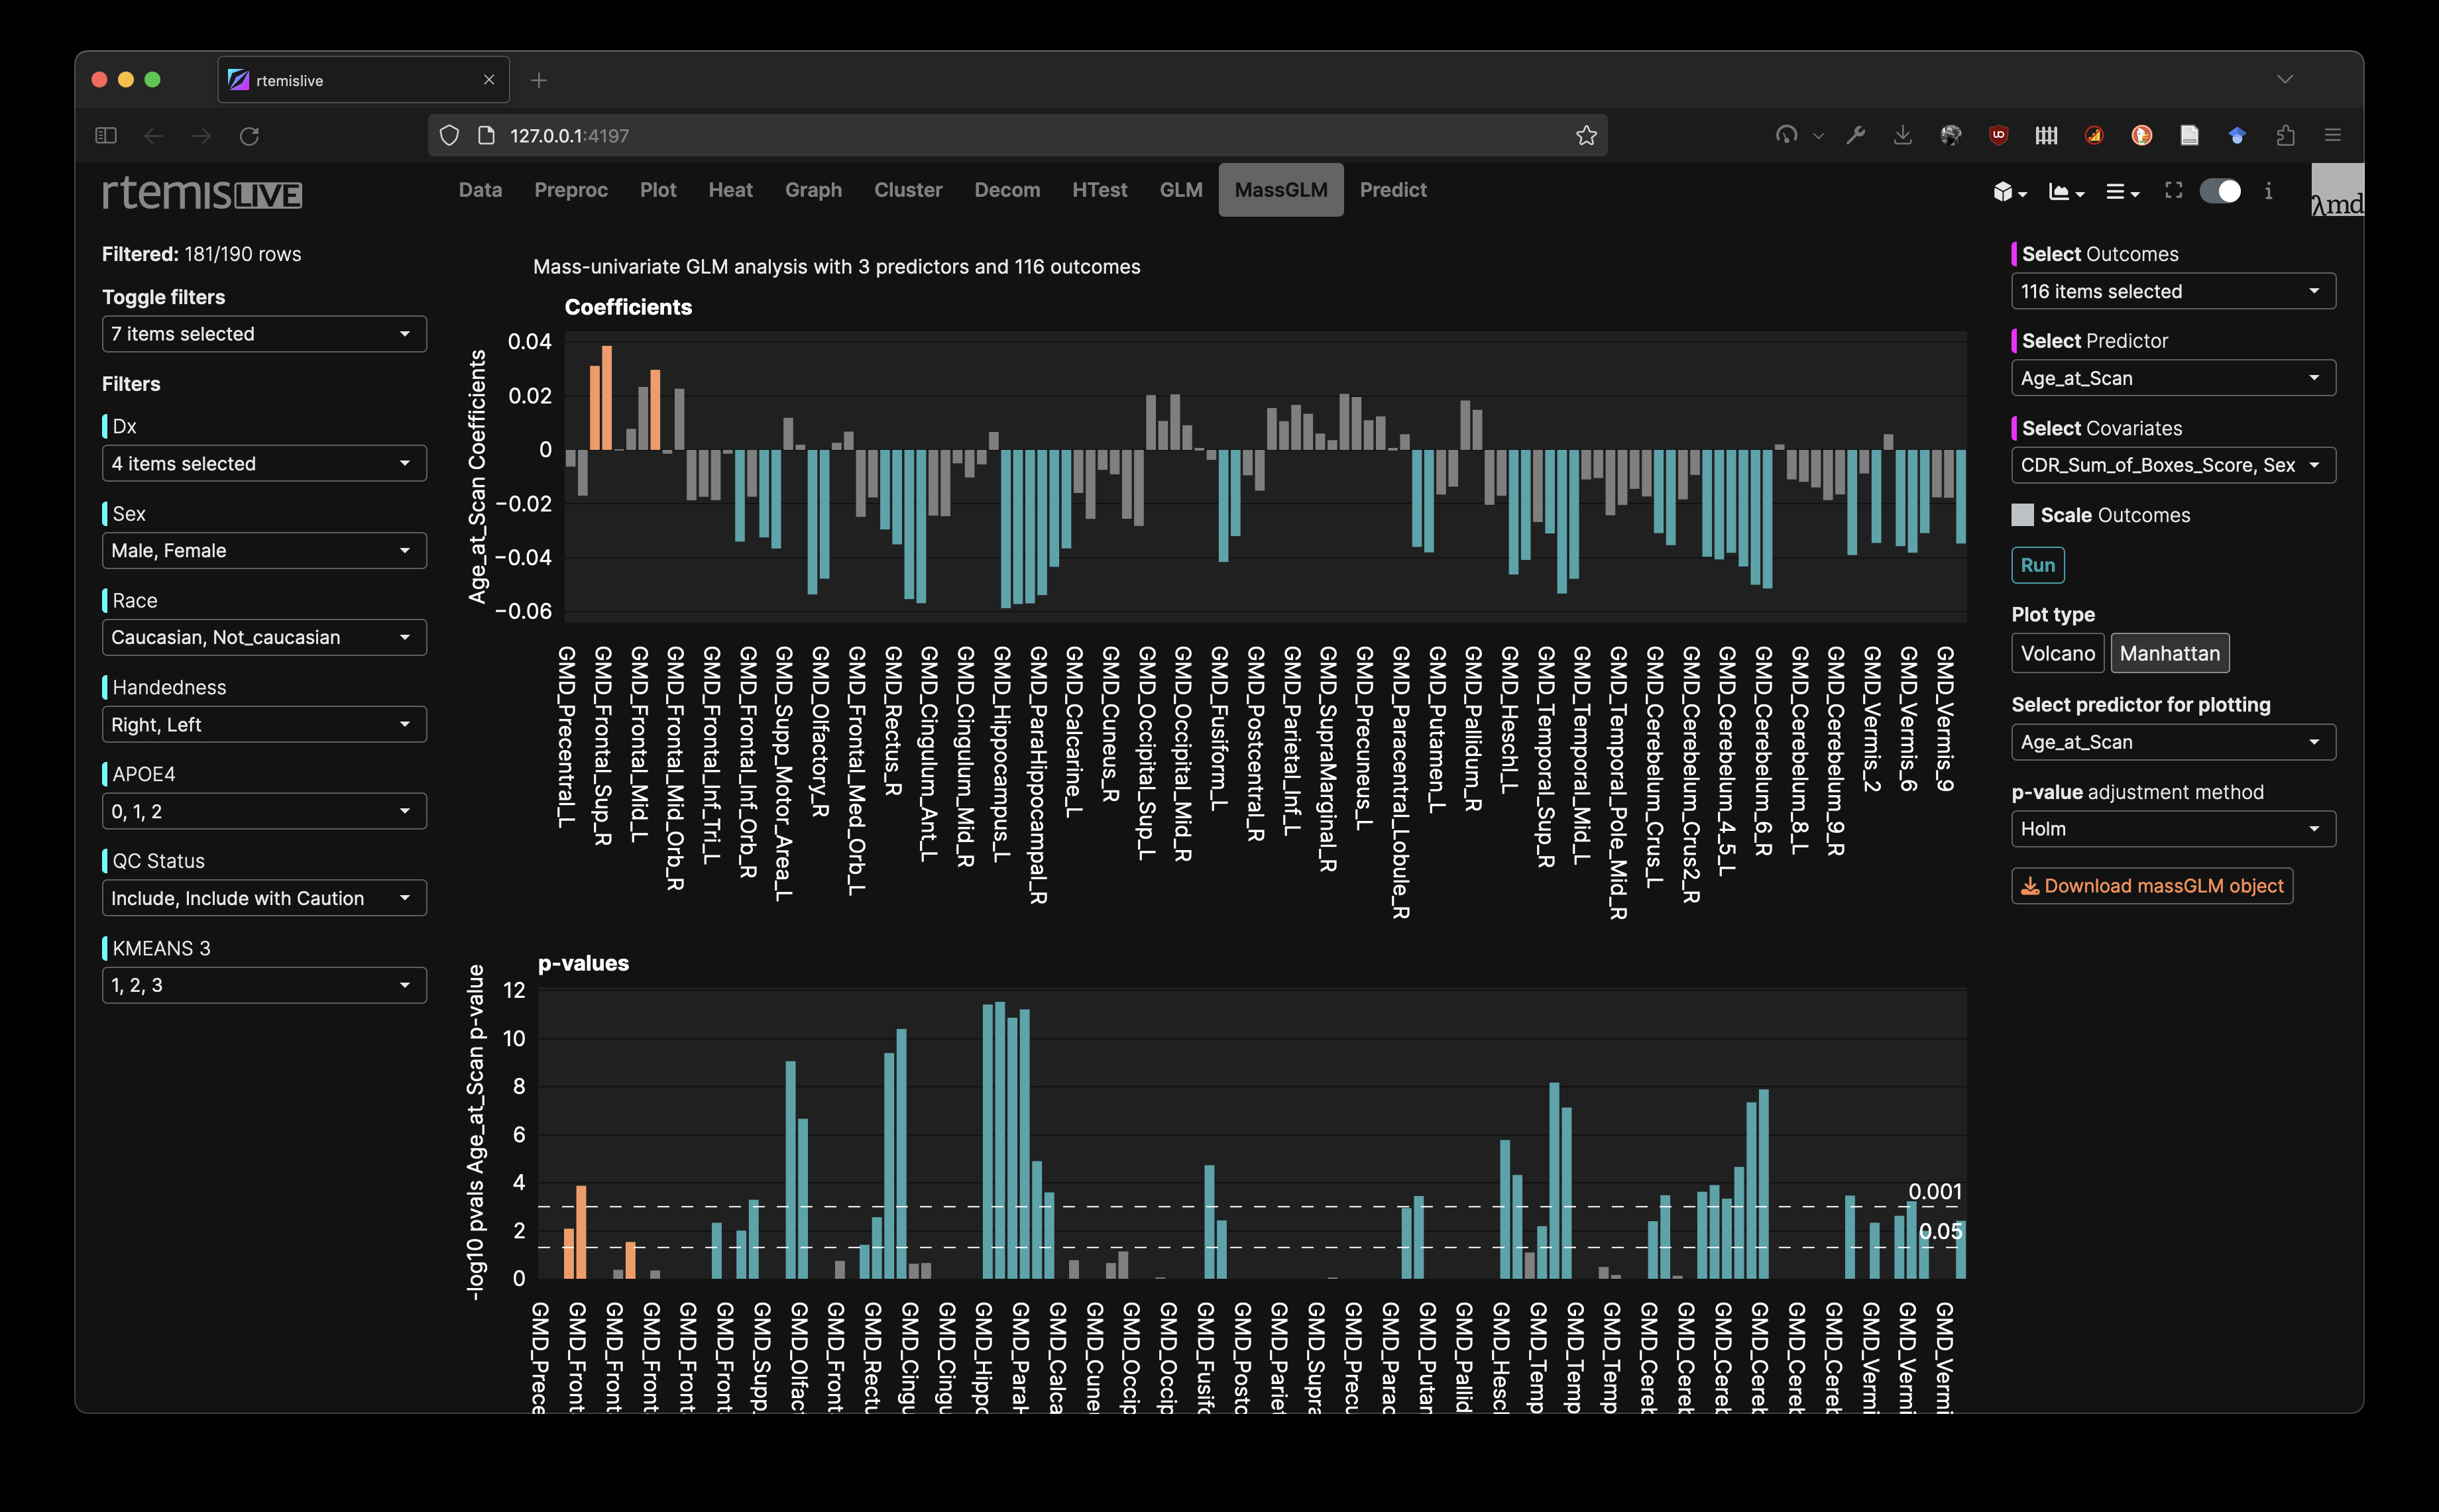Image resolution: width=2439 pixels, height=1512 pixels.
Task: Check the Scale Outcomes checkbox
Action: tap(2022, 515)
